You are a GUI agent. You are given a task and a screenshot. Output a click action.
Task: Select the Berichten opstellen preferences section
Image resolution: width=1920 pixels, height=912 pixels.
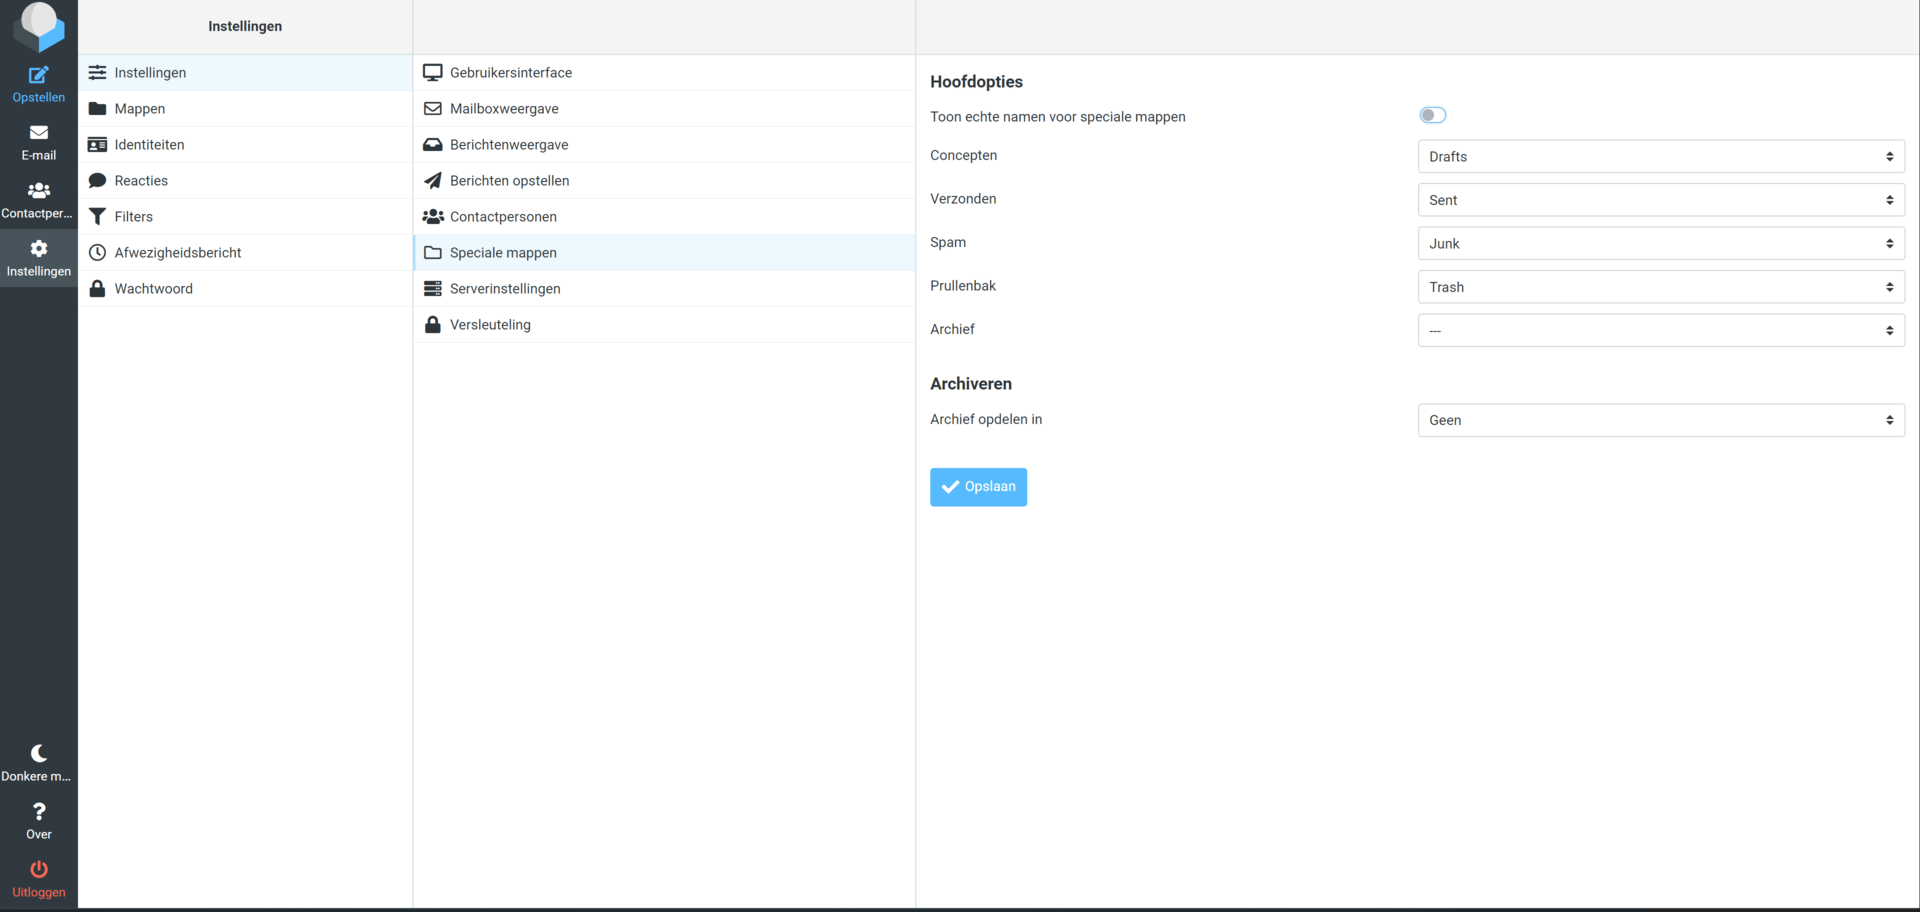tap(664, 181)
